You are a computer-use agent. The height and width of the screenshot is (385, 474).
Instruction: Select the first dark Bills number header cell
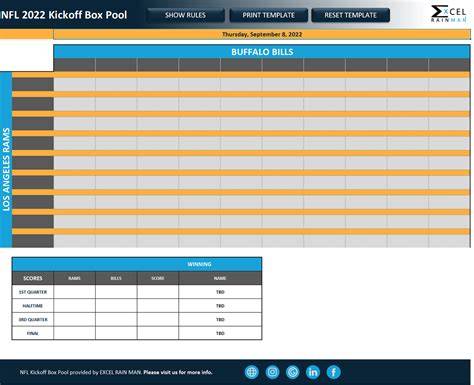coord(74,65)
